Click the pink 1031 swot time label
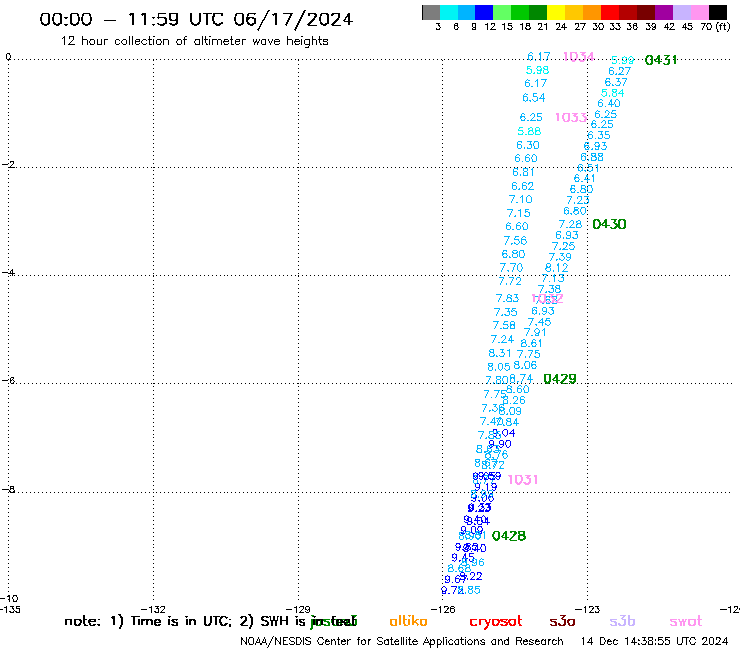This screenshot has width=740, height=650. coord(522,480)
